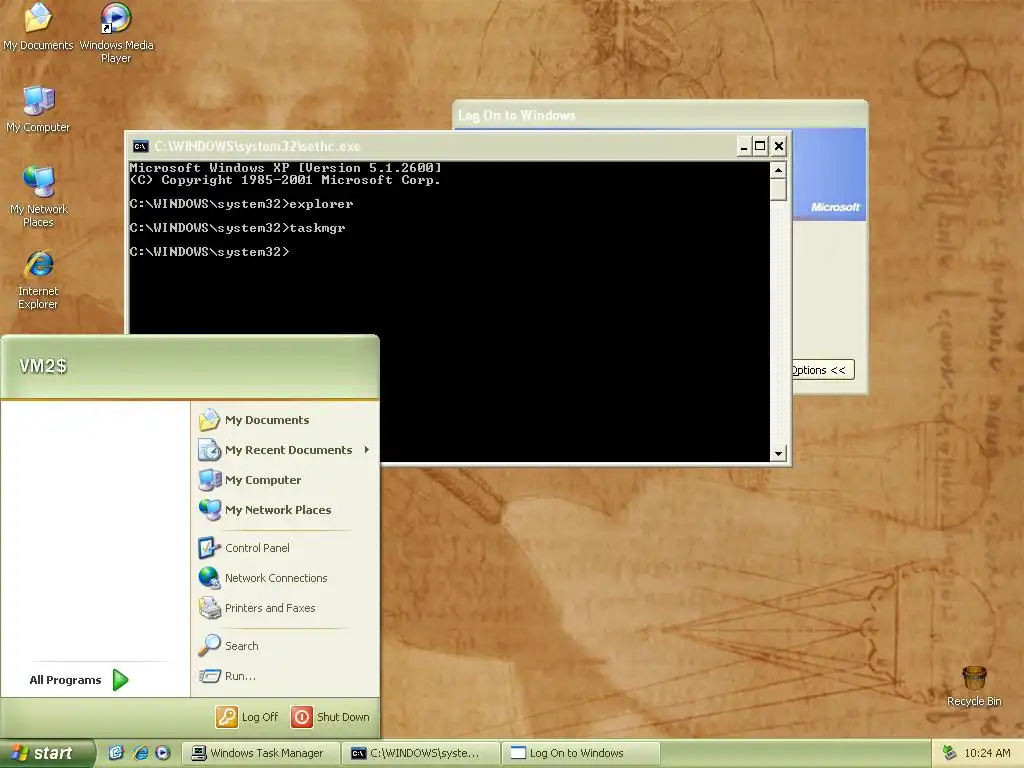1024x768 pixels.
Task: Open My Documents desktop icon
Action: (x=38, y=27)
